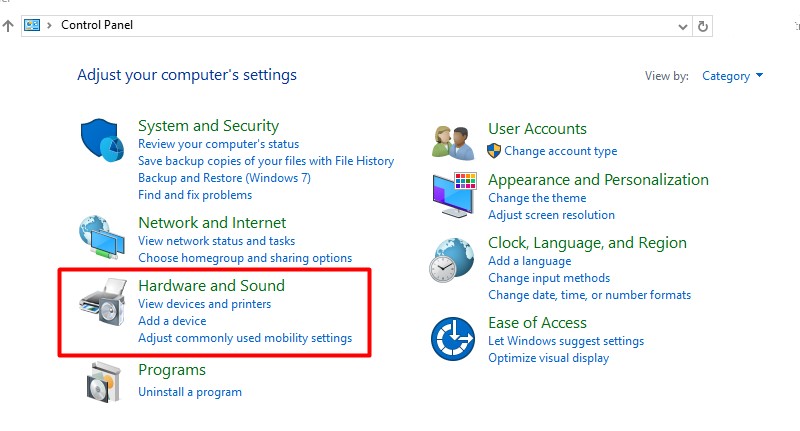Click the up arrow navigation button

coord(8,25)
